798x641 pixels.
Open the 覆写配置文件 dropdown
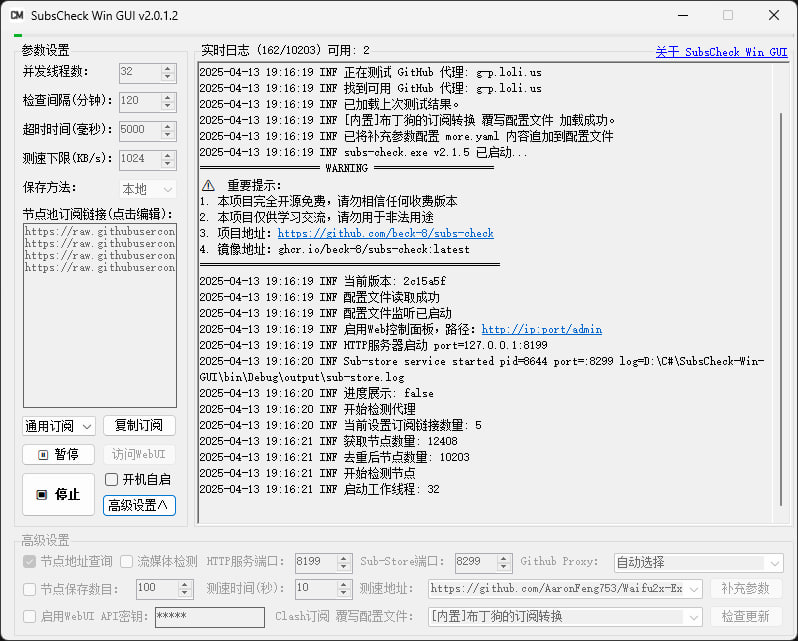565,617
